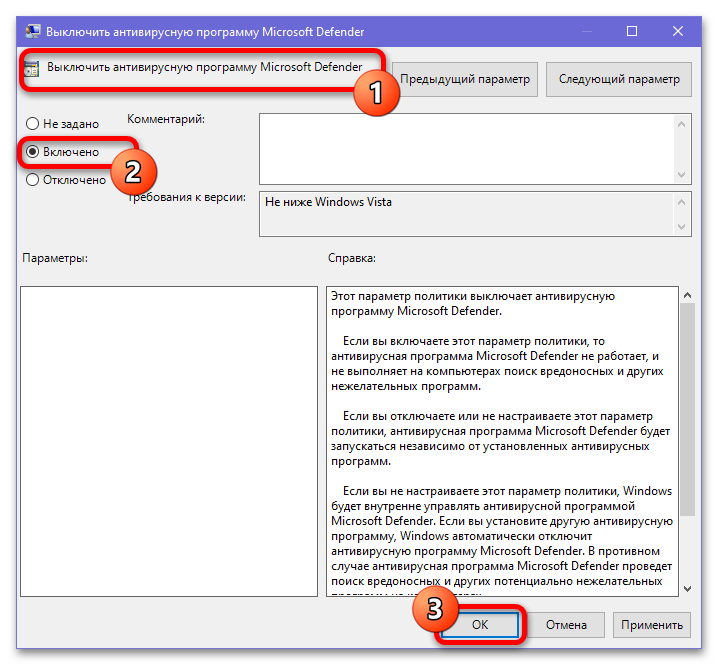Click 'Если вы отключаете или не настраиваете' paragraph

(500, 439)
